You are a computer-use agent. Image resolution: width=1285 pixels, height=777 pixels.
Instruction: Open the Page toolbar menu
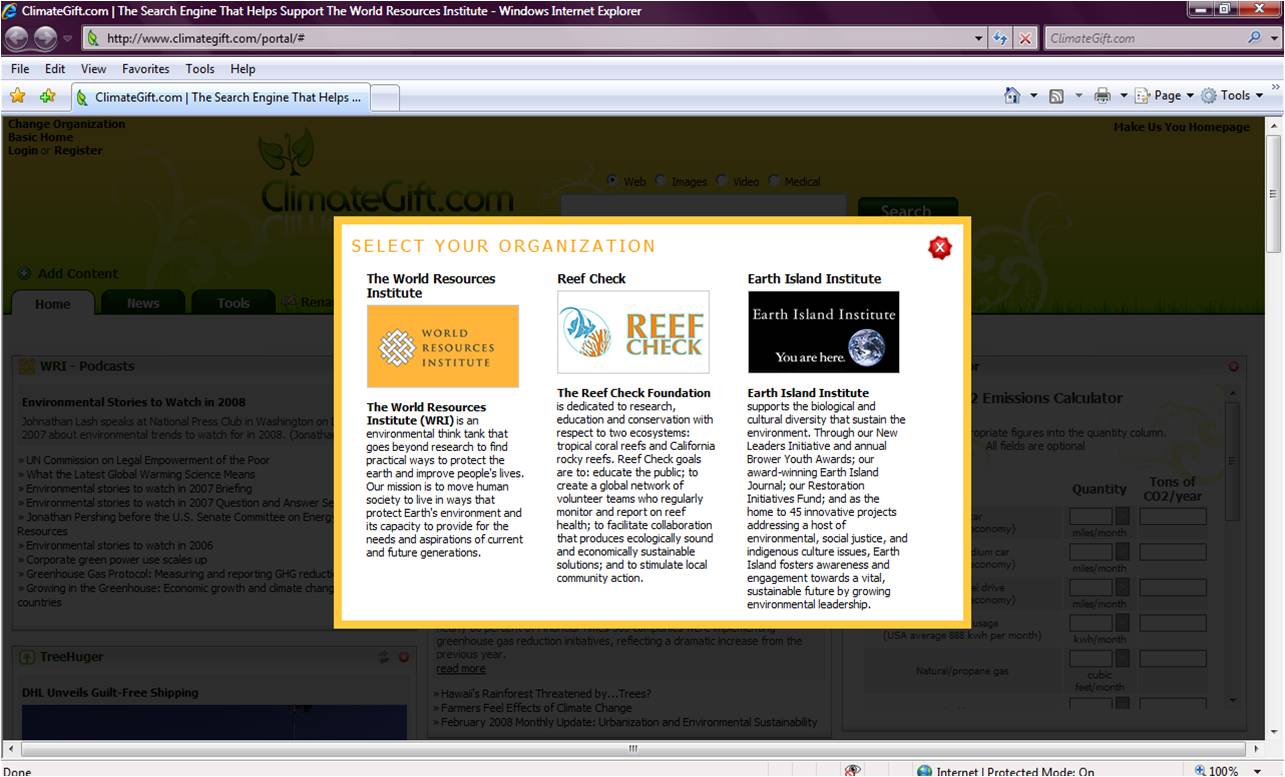point(1164,96)
